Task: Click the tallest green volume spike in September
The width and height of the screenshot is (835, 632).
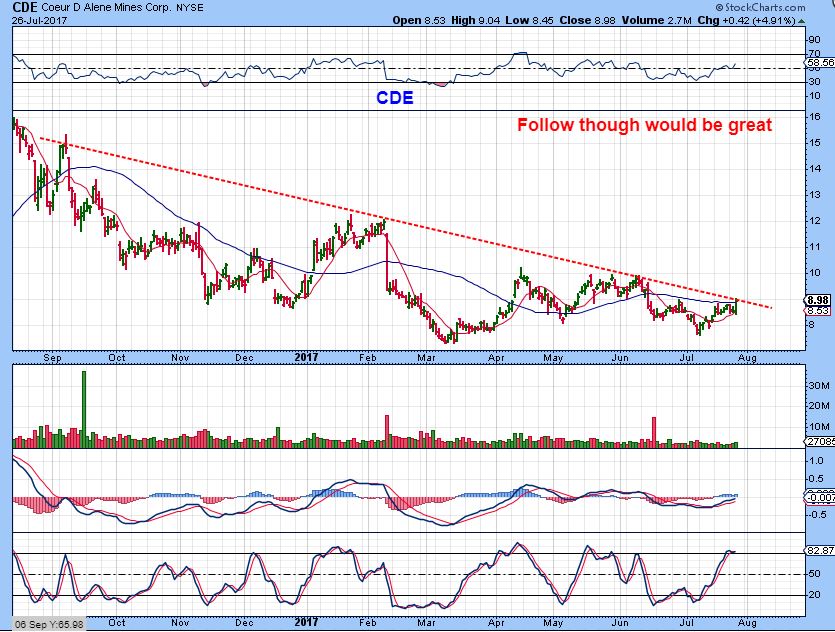Action: 84,409
